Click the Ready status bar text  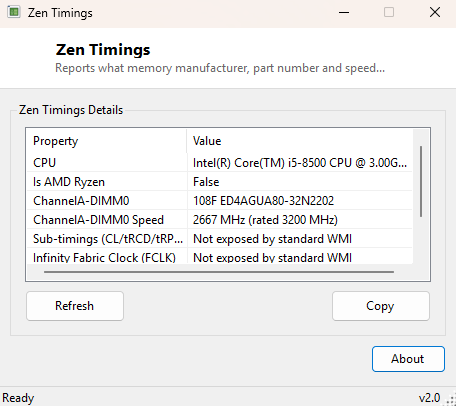pos(18,398)
